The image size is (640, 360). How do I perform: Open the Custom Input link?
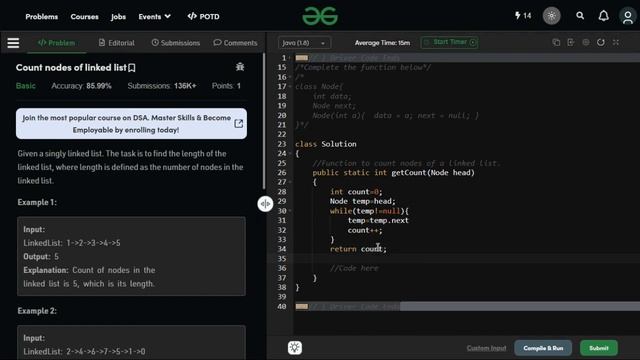click(487, 348)
